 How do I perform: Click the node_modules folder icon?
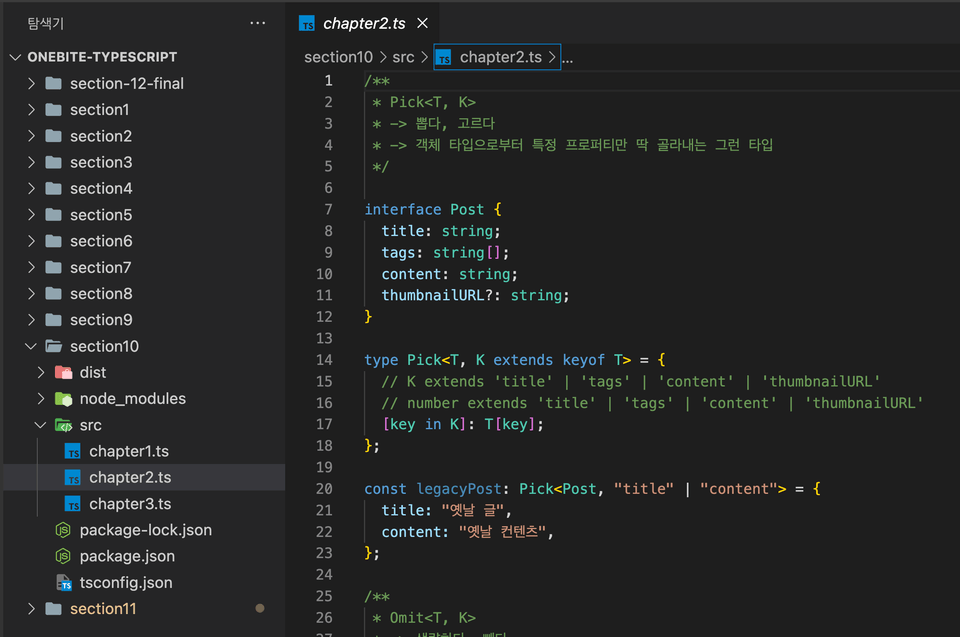pos(63,399)
